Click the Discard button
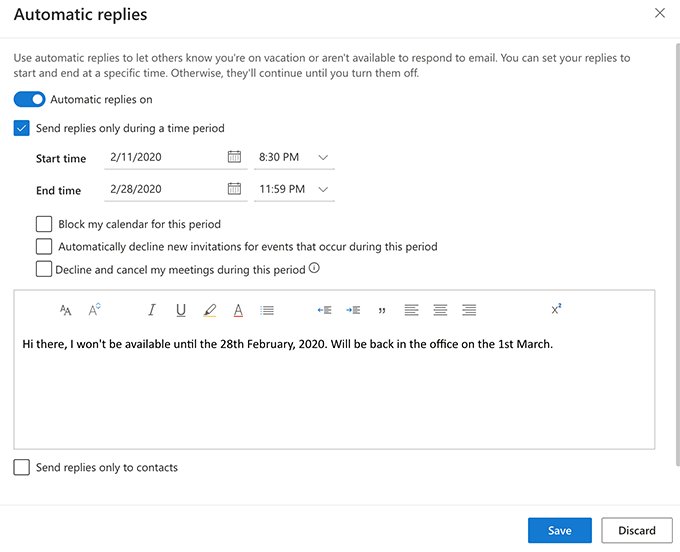 [636, 531]
